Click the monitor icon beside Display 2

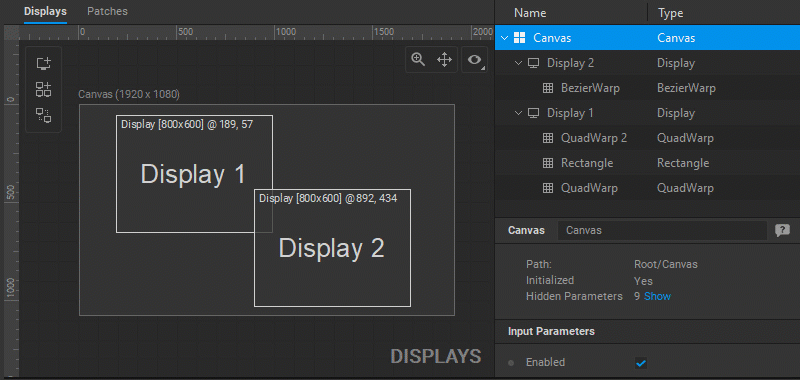534,63
